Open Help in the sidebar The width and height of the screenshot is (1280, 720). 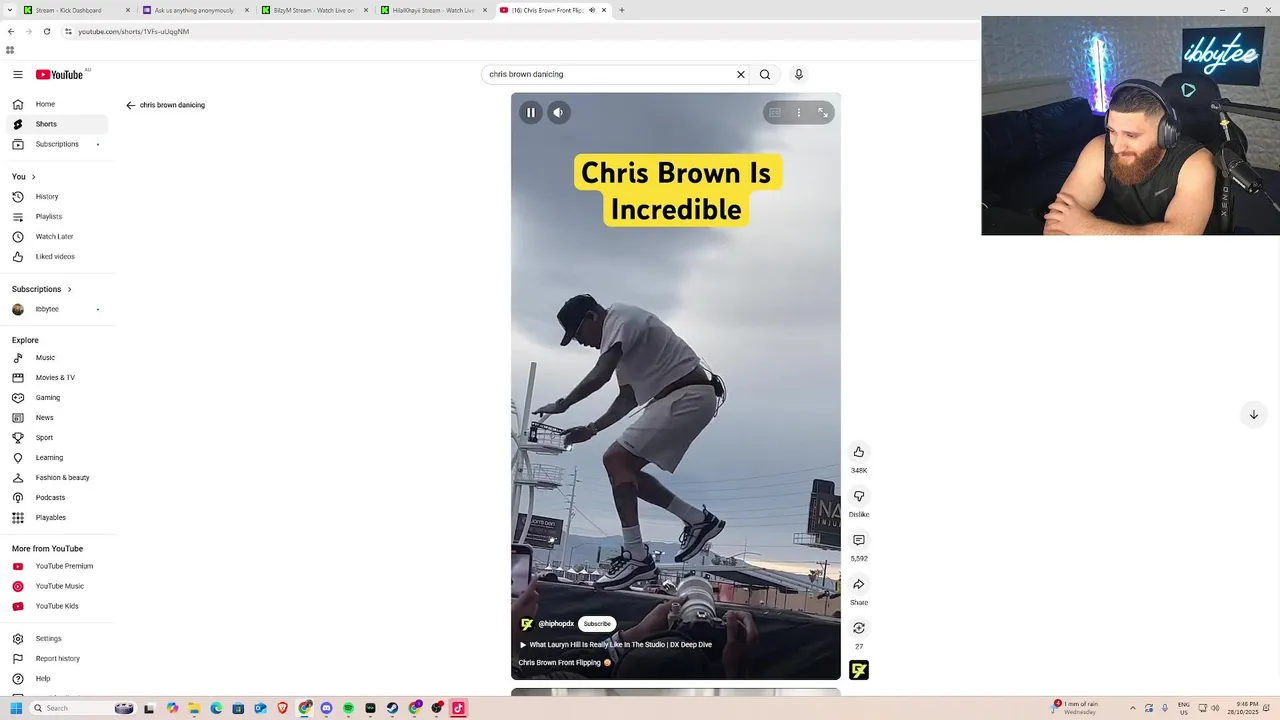point(57,679)
